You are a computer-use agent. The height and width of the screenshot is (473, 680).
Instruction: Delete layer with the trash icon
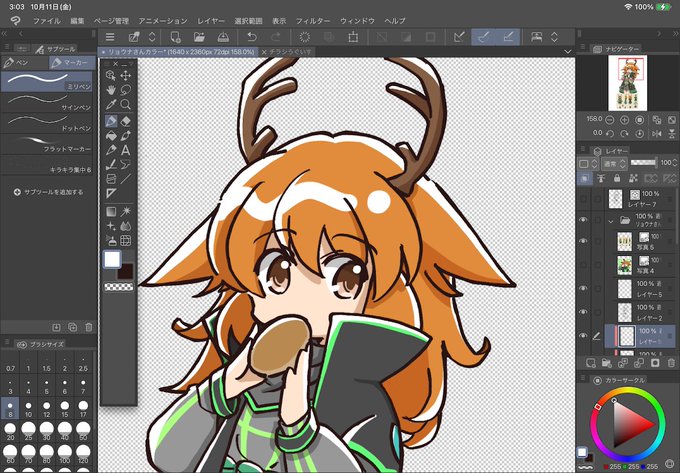click(671, 362)
